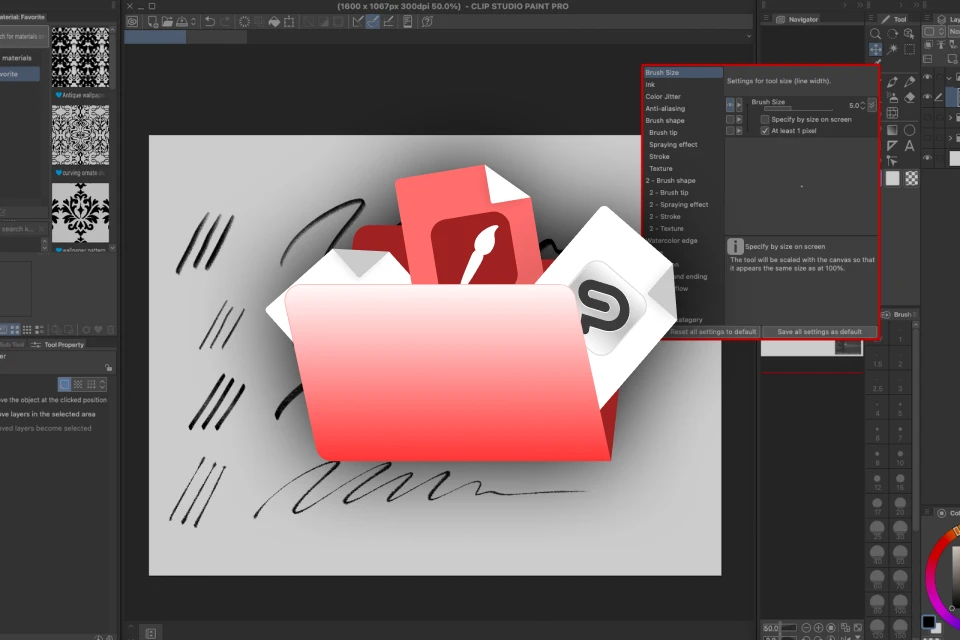Screen dimensions: 960x640
Task: Click the Fill bucket icon in command bar
Action: pyautogui.click(x=274, y=21)
